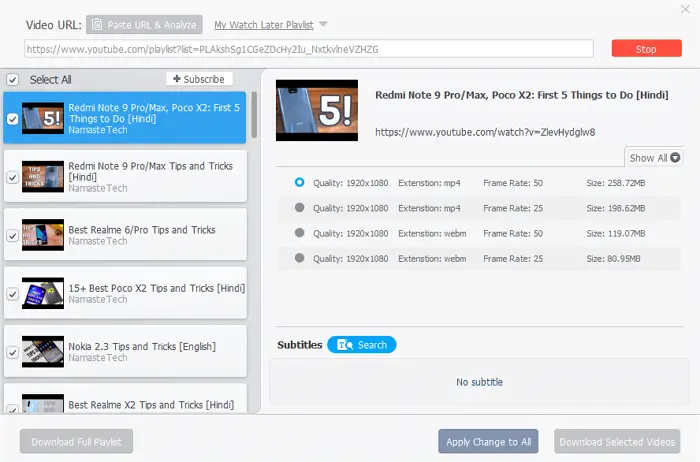This screenshot has width=700, height=462.
Task: Click the No subtitle text area
Action: point(479,382)
